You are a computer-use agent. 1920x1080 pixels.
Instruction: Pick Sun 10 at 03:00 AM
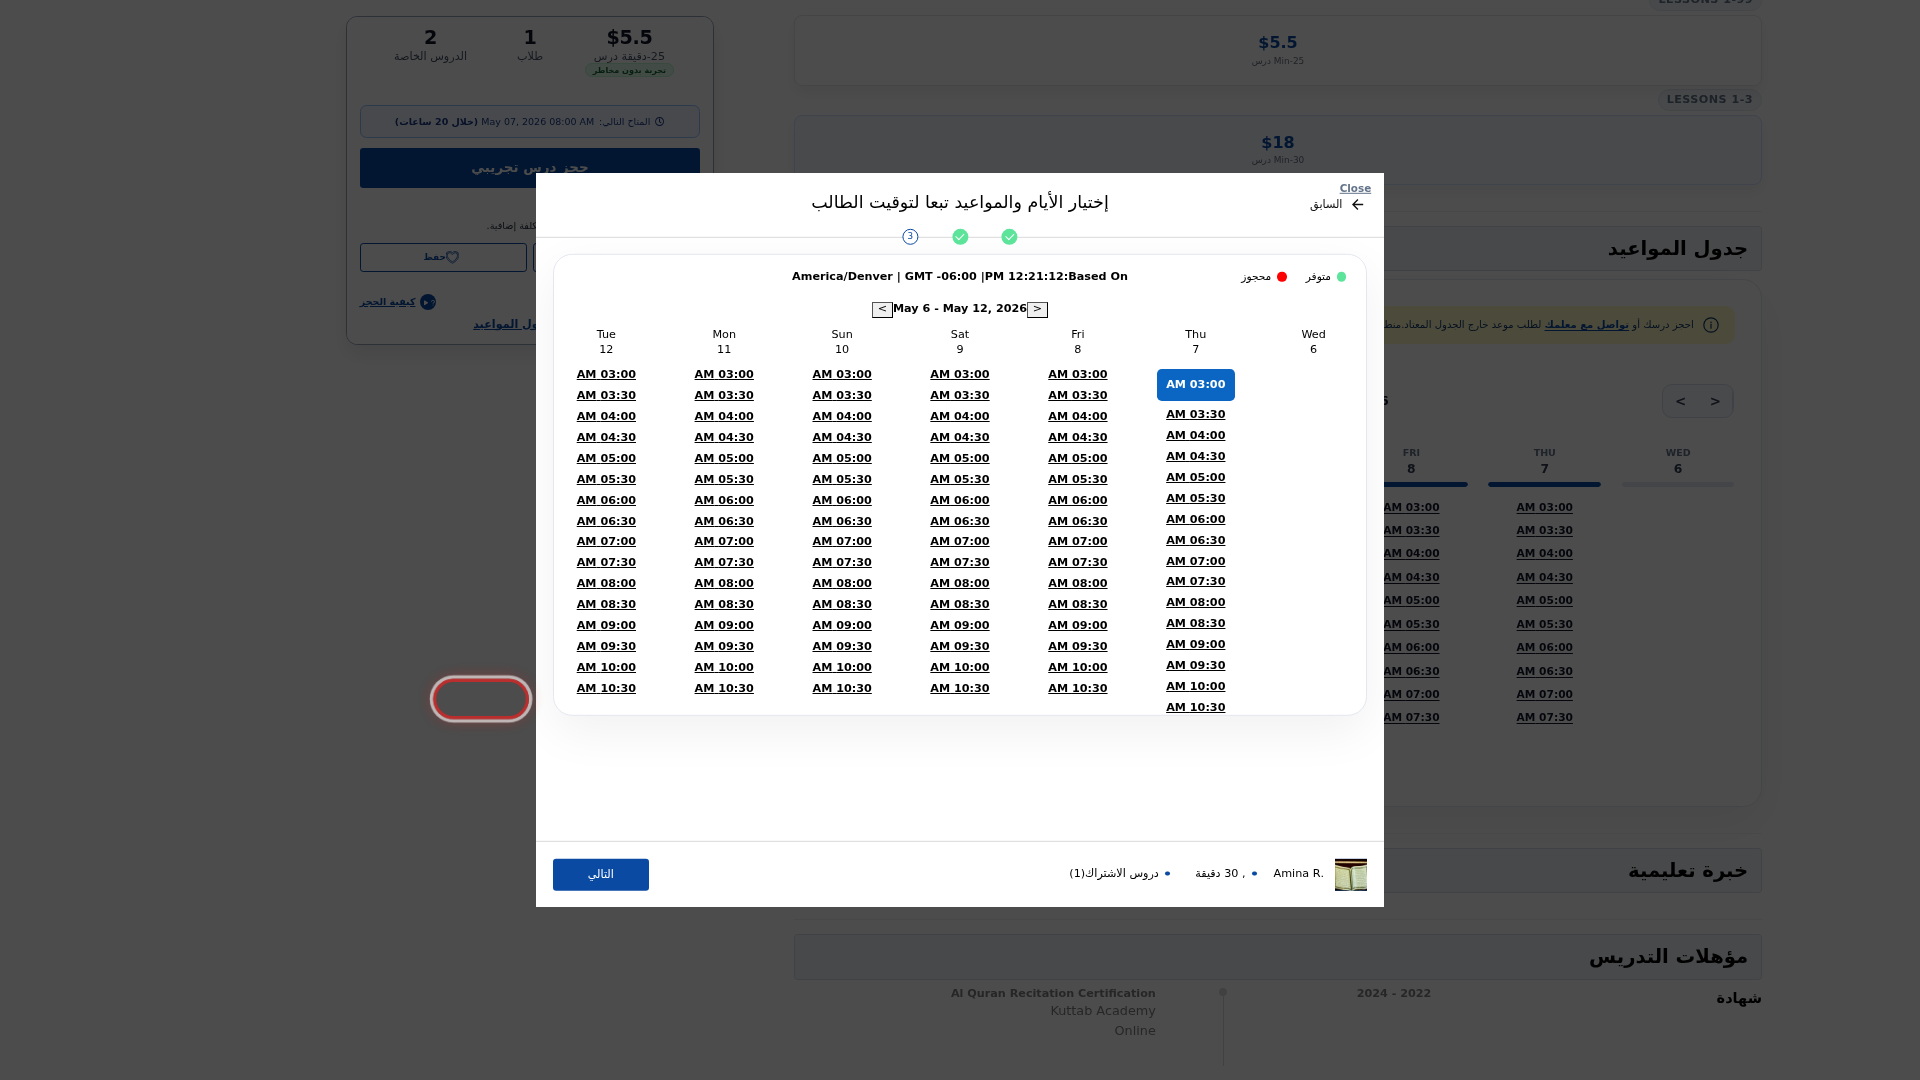[842, 375]
